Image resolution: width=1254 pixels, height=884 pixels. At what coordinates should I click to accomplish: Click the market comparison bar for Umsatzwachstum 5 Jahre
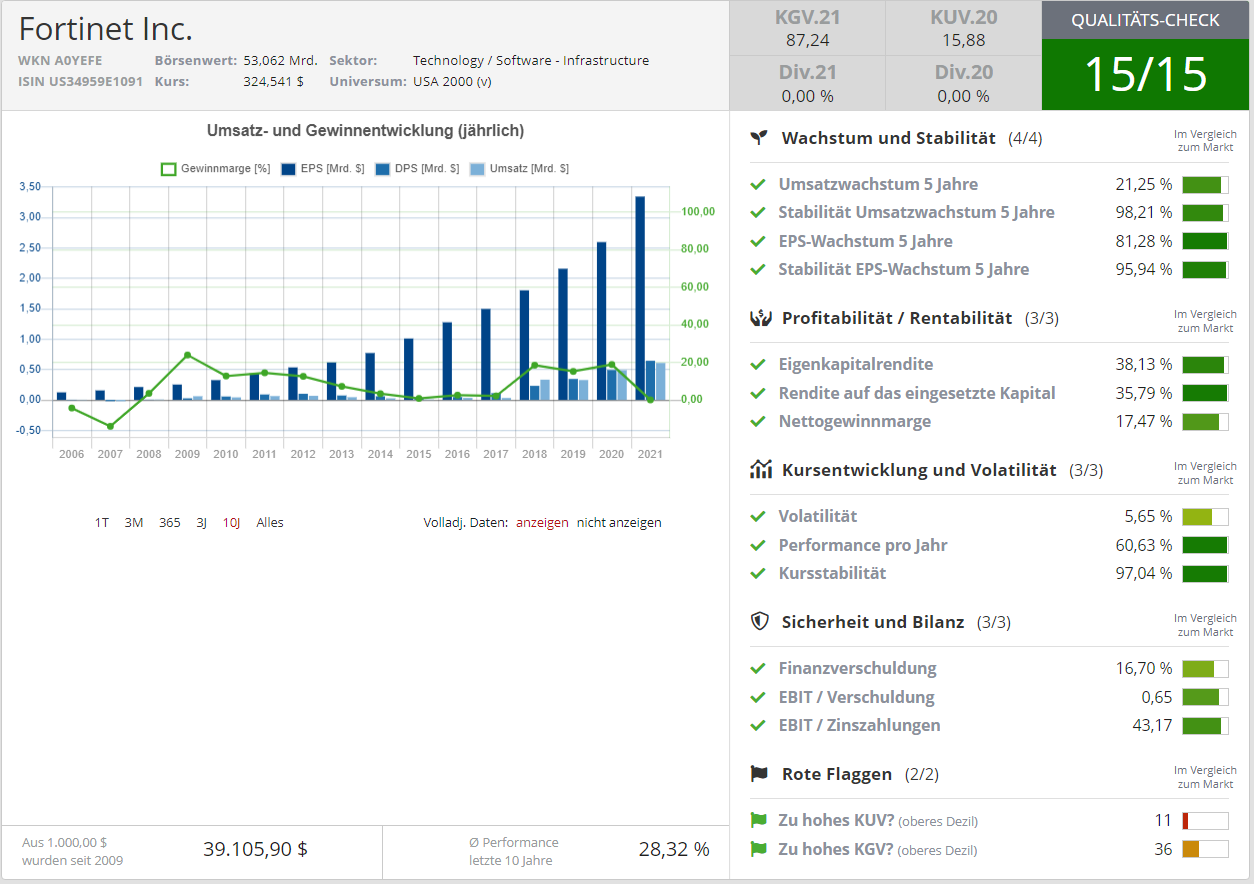coord(1205,185)
